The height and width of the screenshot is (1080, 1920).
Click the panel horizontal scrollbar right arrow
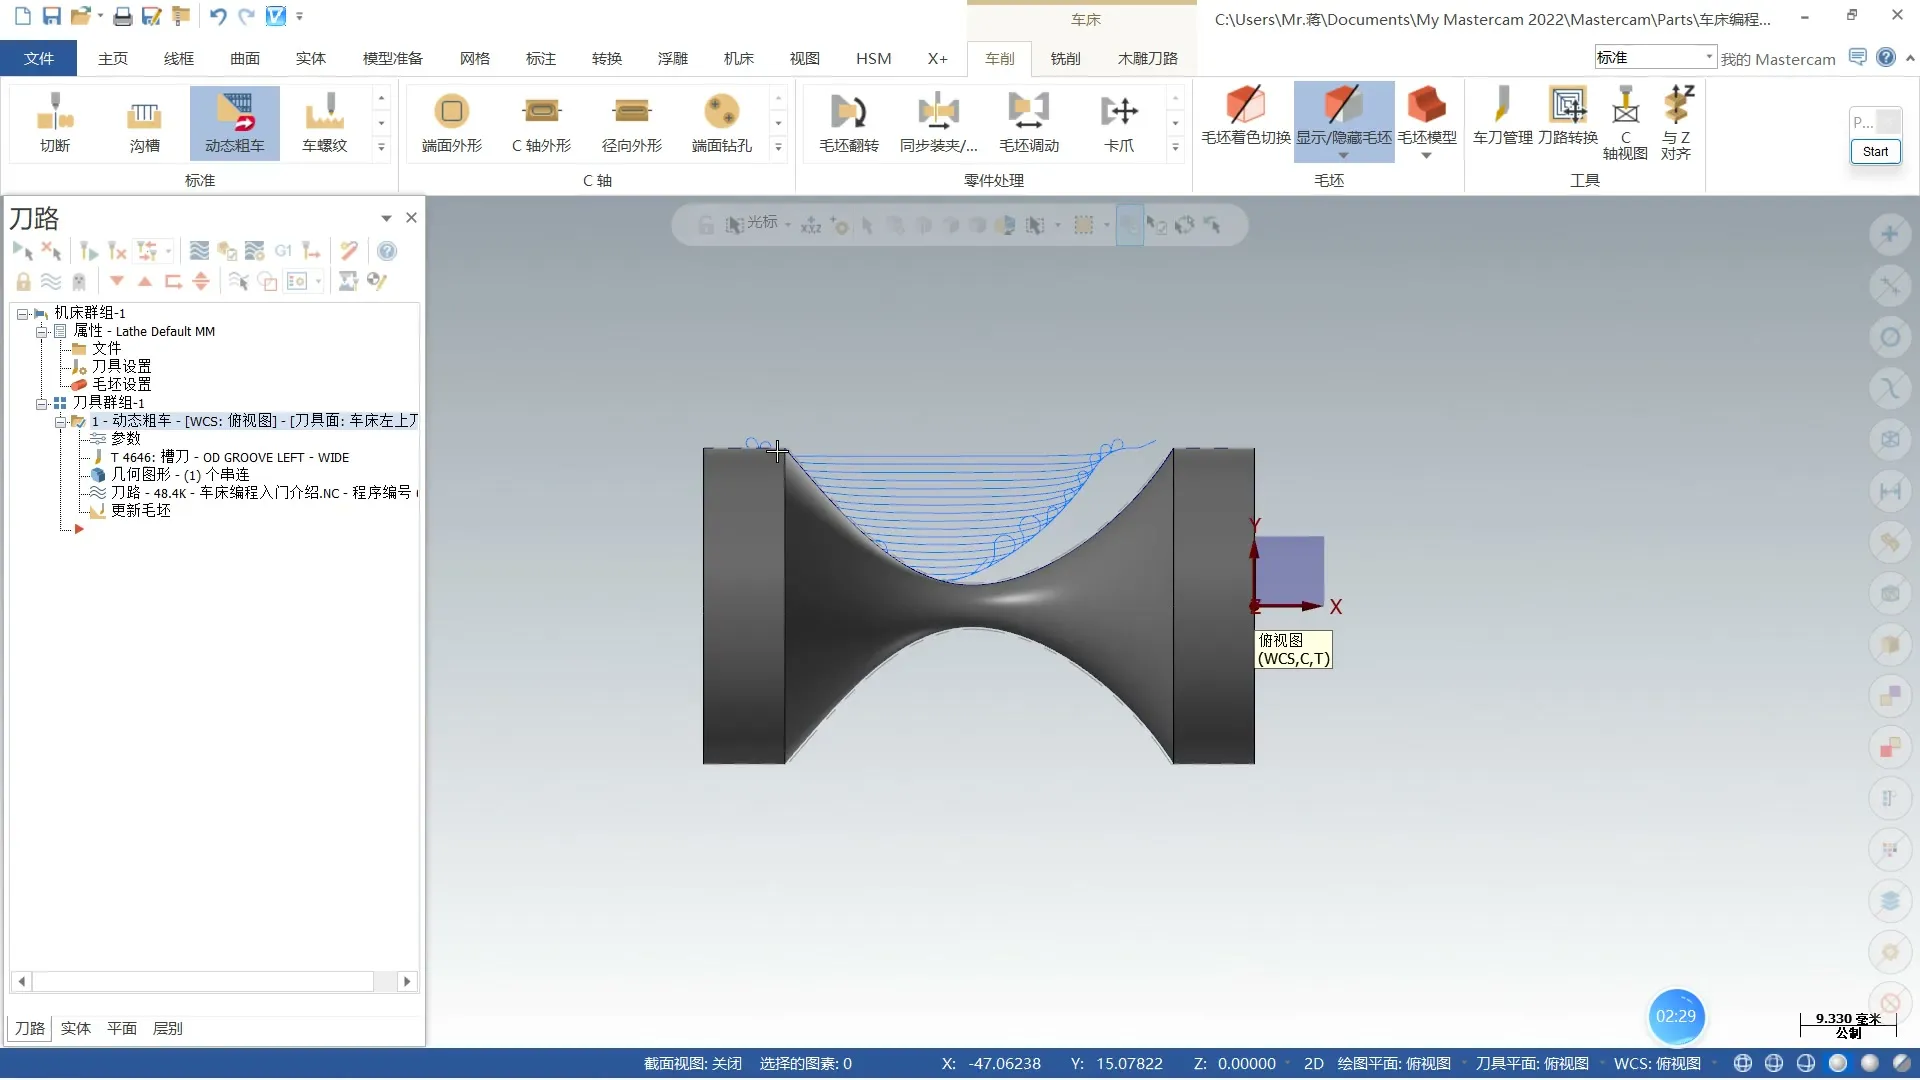pyautogui.click(x=406, y=982)
